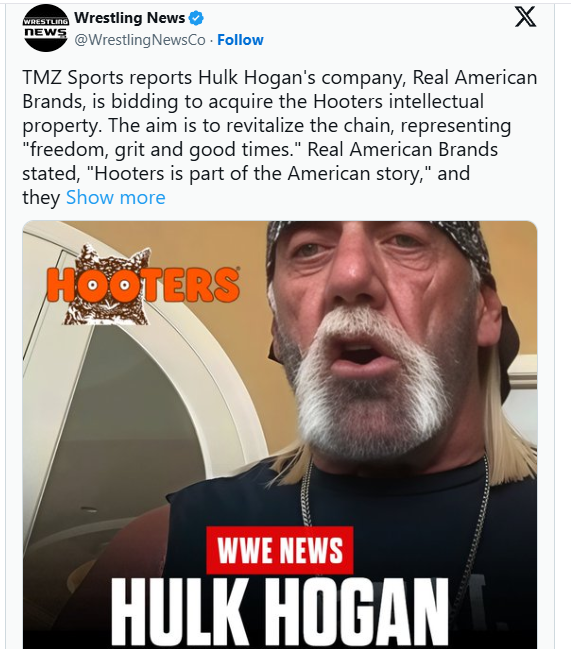Visit the @WrestlingNewsCo handle link
Viewport: 571px width, 649px height.
pyautogui.click(x=140, y=40)
